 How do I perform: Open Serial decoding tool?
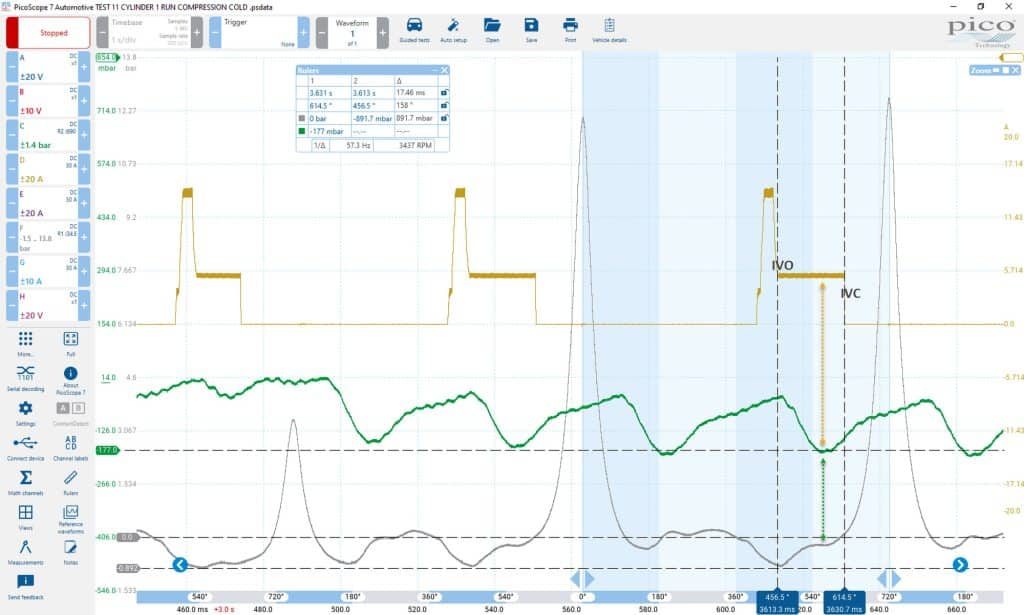click(x=25, y=378)
